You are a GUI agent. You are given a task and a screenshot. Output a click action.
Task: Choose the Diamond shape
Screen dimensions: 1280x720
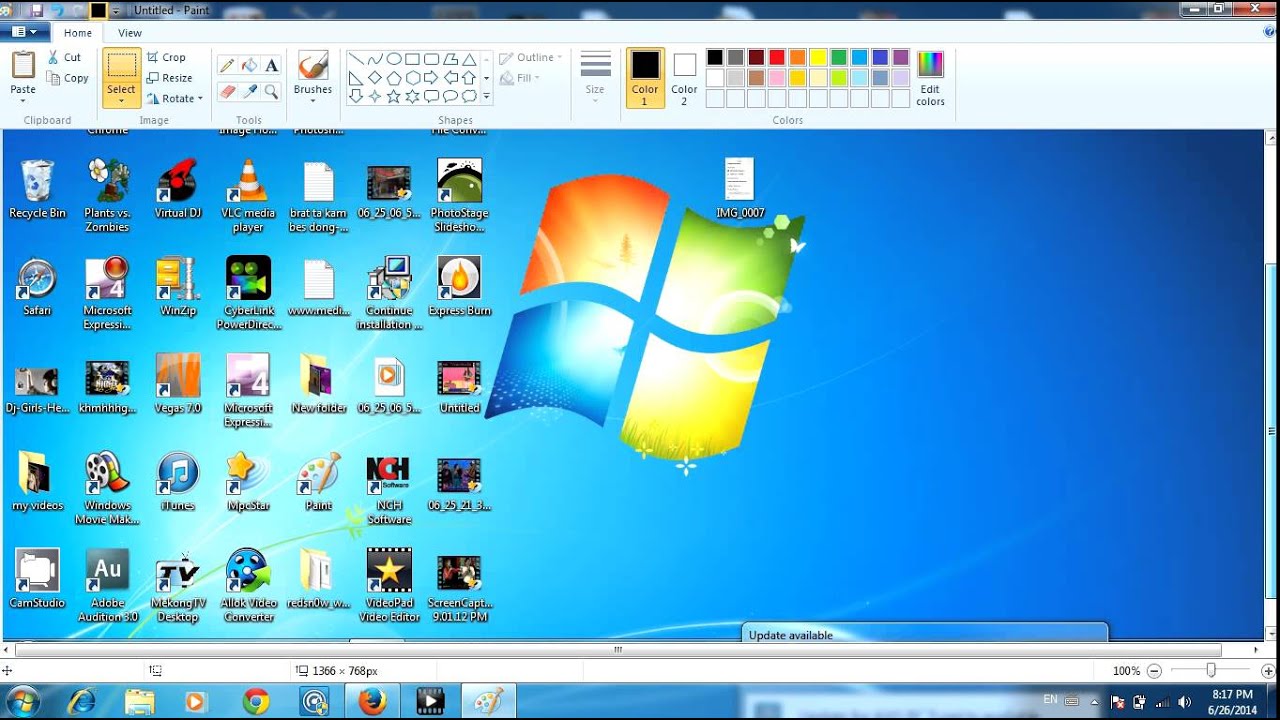[374, 78]
